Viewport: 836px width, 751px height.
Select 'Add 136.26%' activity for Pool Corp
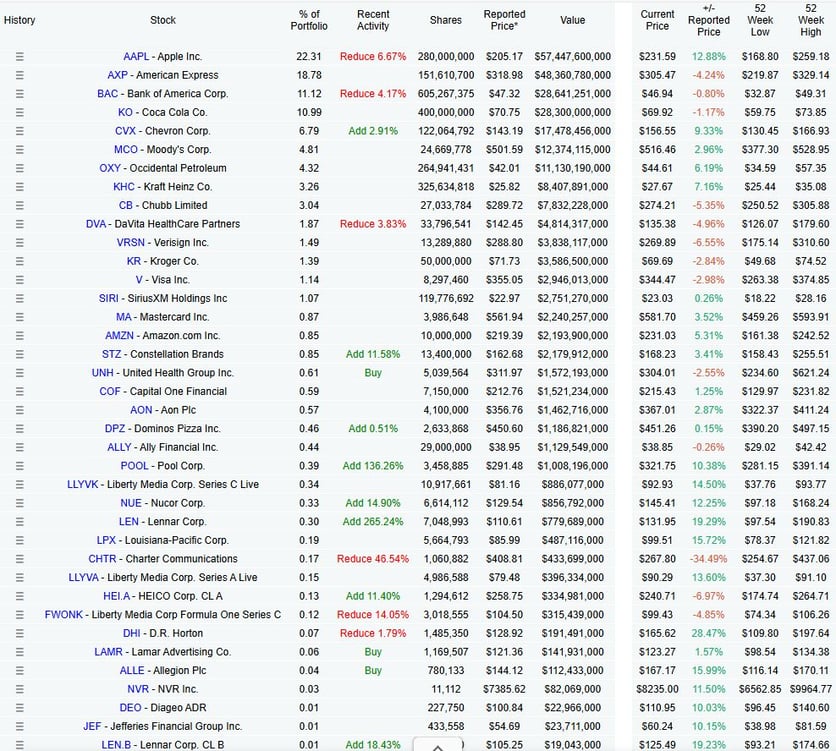pyautogui.click(x=373, y=466)
